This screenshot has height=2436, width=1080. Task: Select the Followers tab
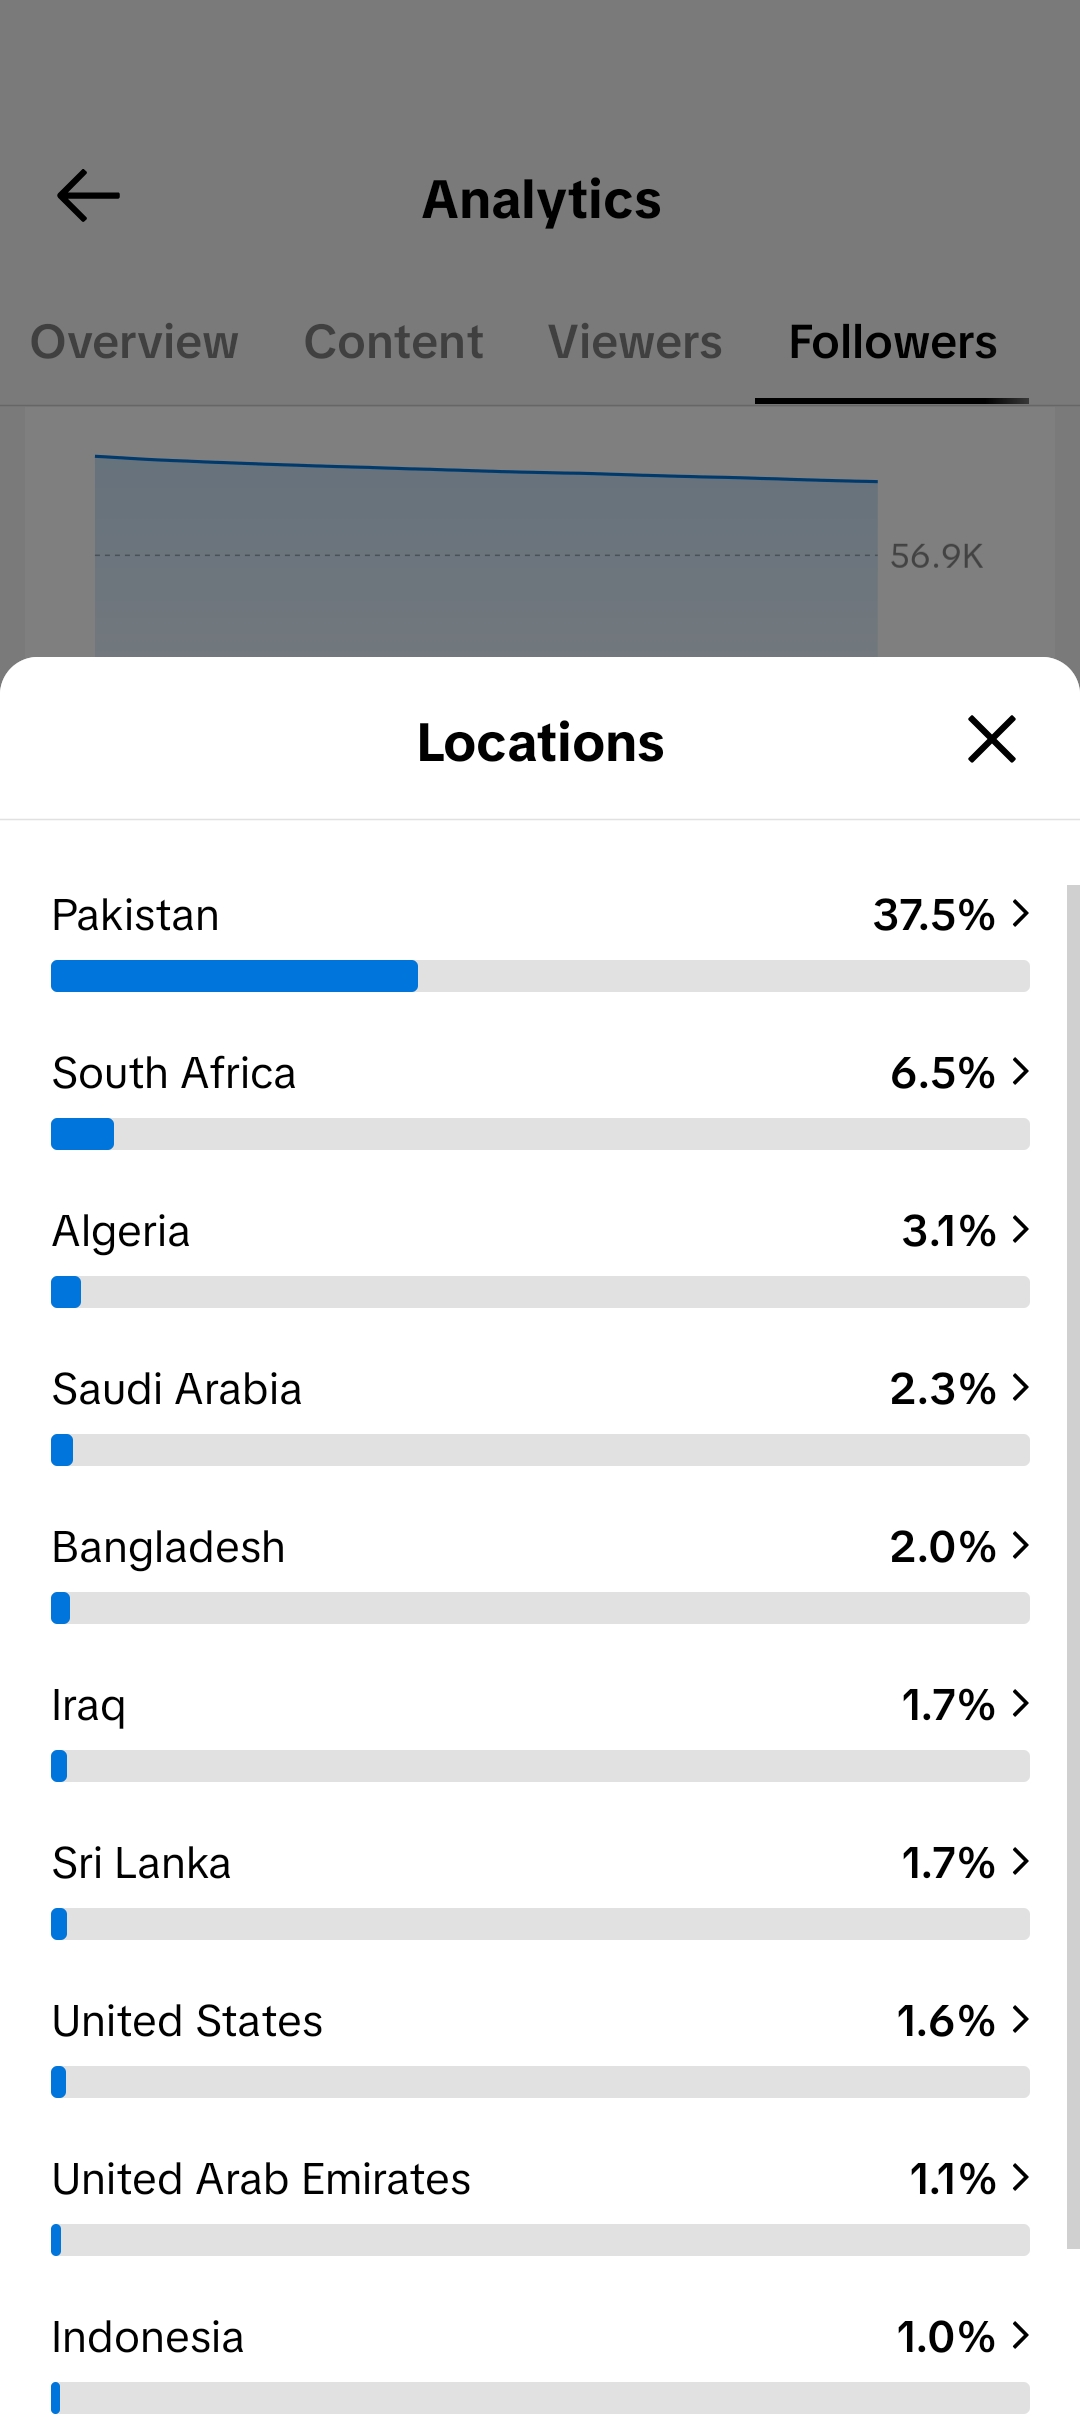892,342
